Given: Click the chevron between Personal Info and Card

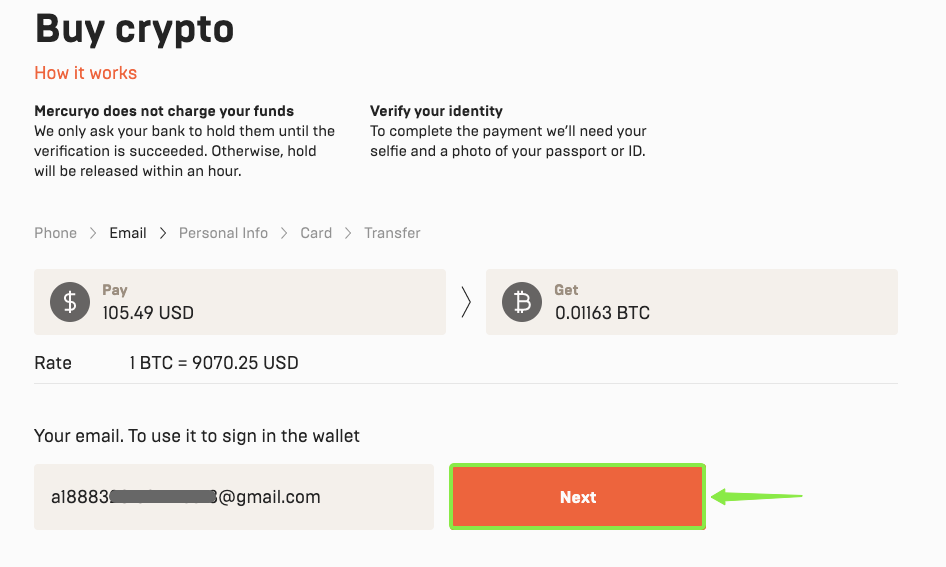Looking at the screenshot, I should [x=284, y=233].
